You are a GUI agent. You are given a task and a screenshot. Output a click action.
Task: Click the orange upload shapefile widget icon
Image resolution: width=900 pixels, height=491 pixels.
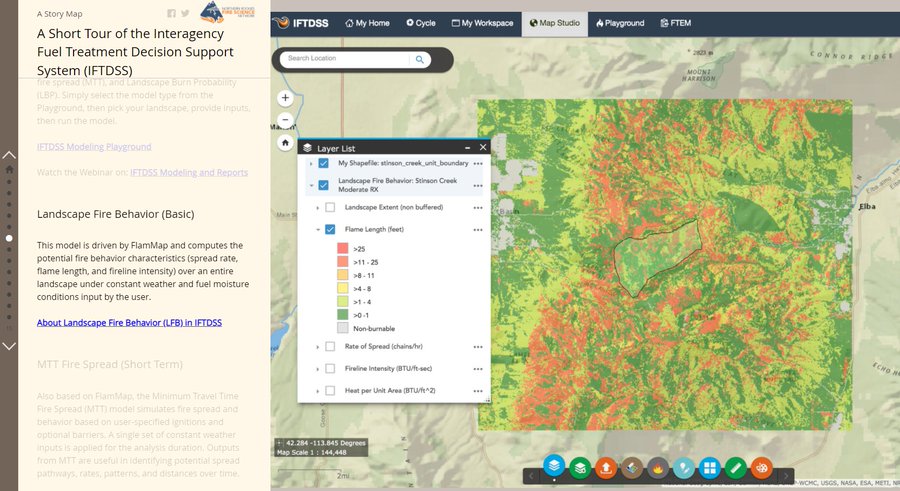[606, 468]
